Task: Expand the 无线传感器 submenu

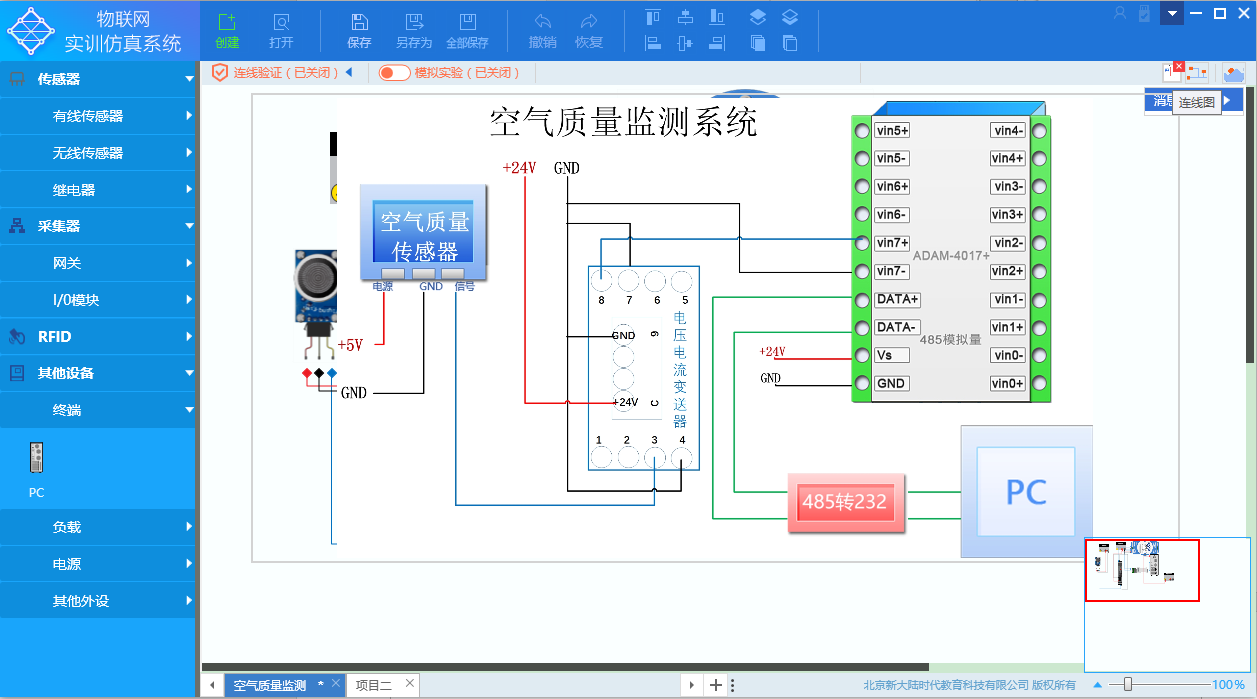Action: click(x=189, y=153)
